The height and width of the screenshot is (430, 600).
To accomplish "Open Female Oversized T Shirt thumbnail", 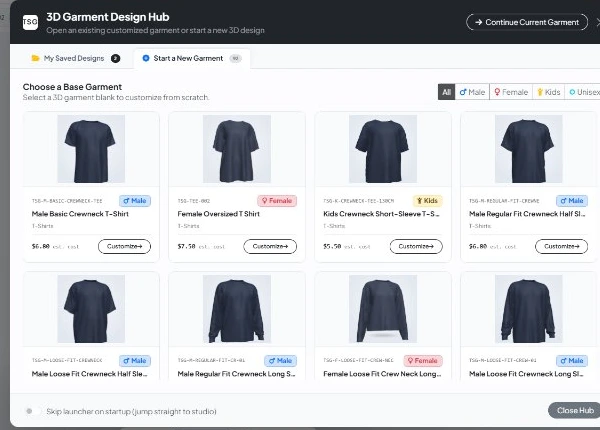I will [237, 149].
